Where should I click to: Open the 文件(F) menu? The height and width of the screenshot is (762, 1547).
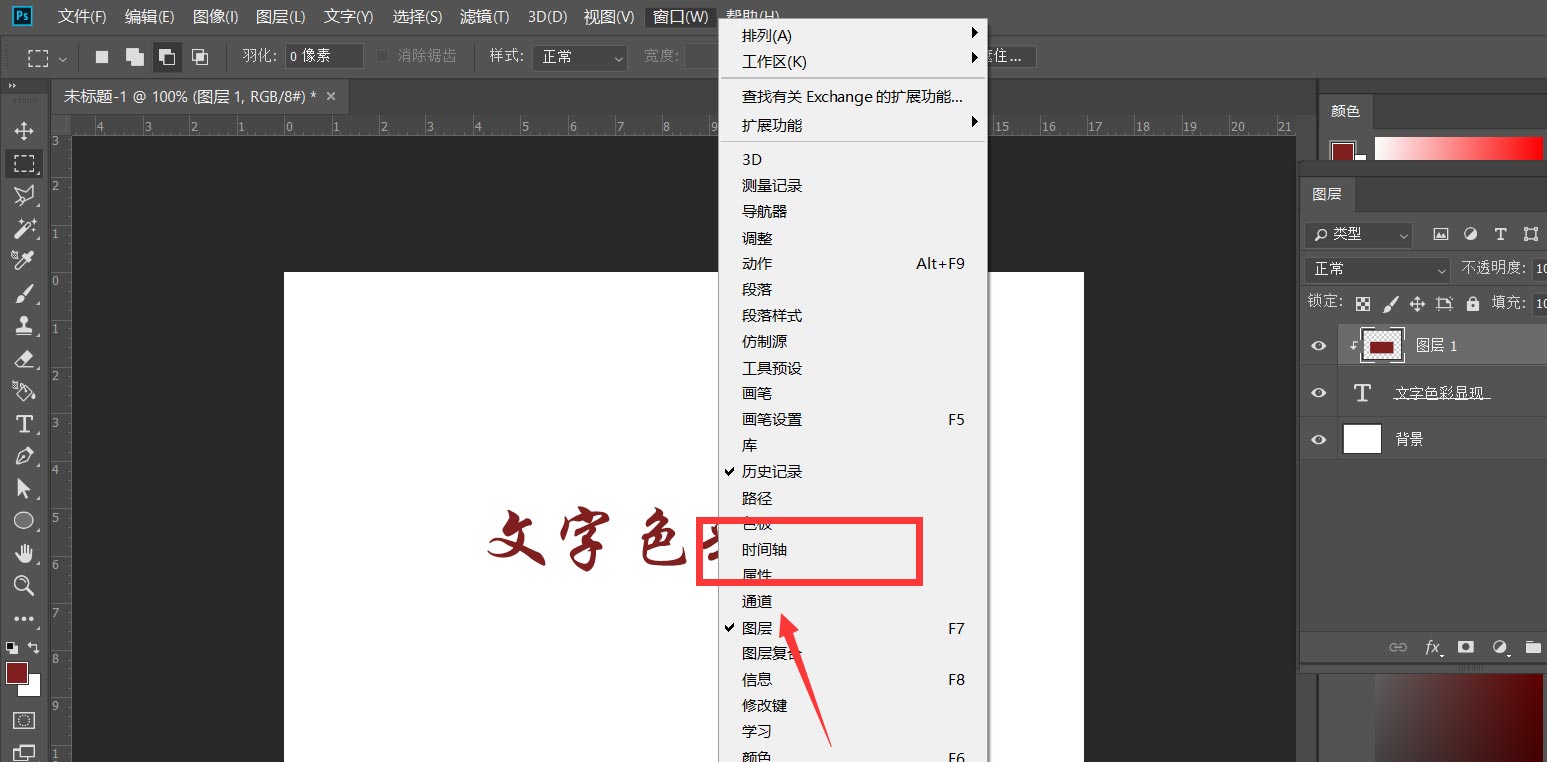point(82,17)
